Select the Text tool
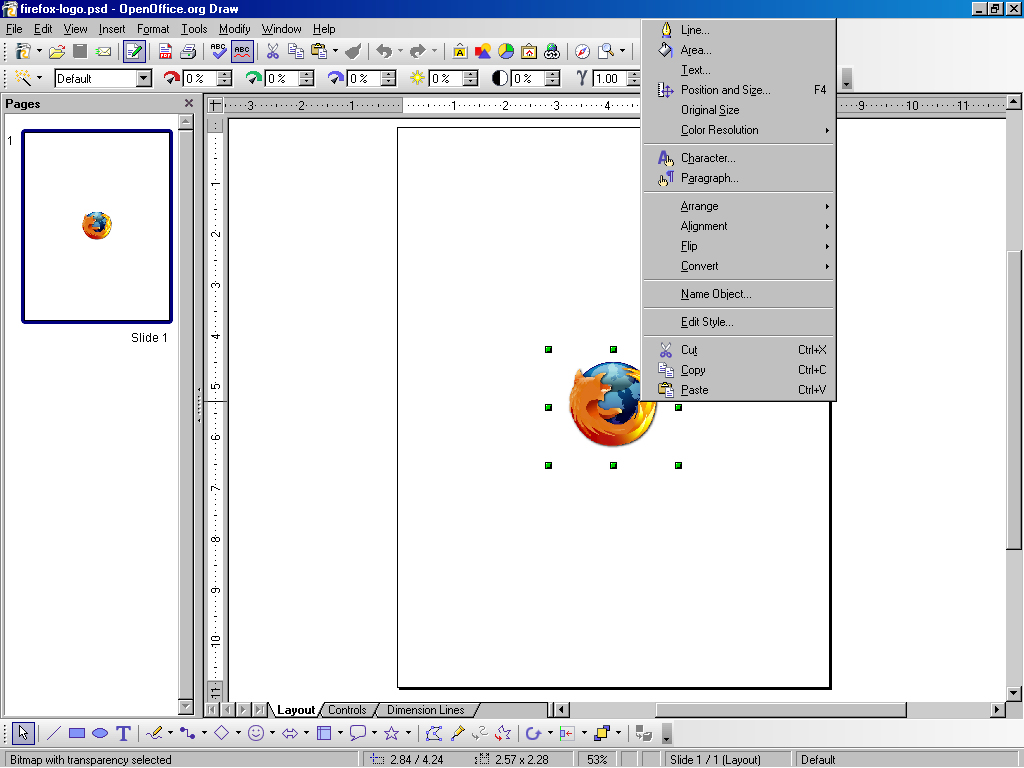The image size is (1024, 768). (123, 733)
